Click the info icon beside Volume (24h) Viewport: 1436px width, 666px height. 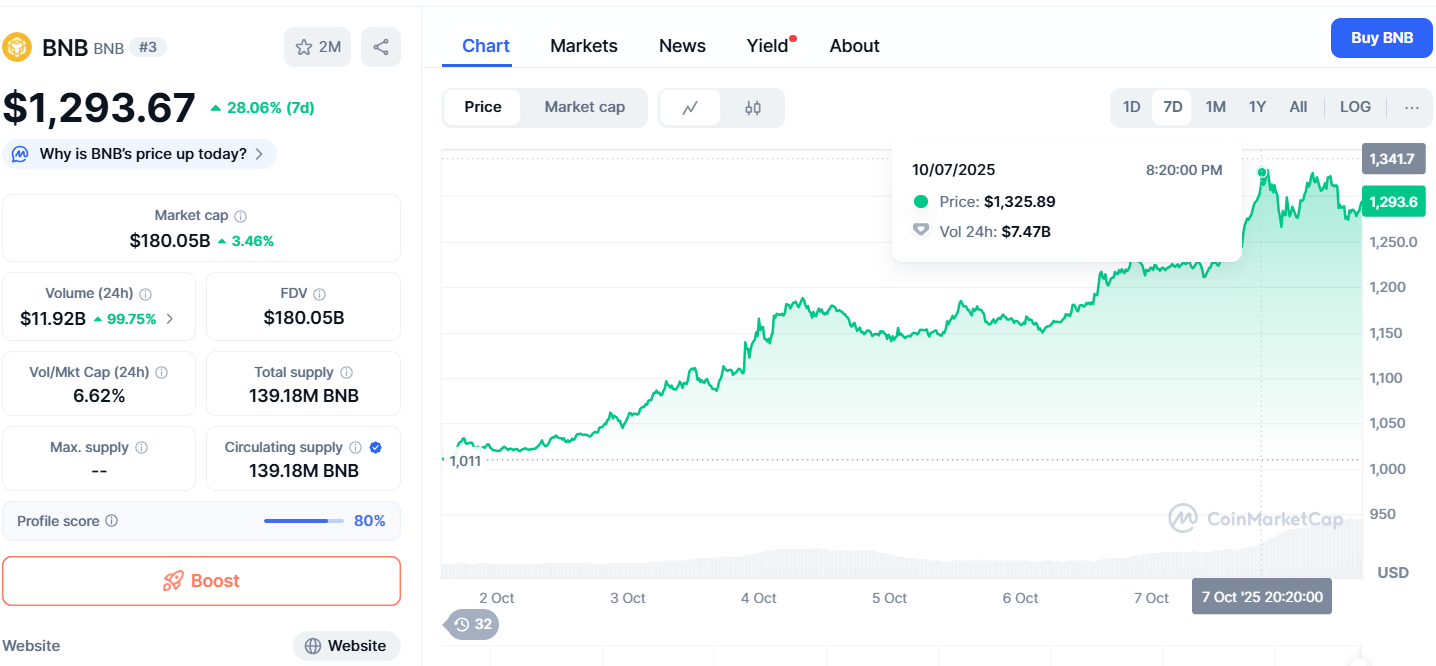point(145,294)
